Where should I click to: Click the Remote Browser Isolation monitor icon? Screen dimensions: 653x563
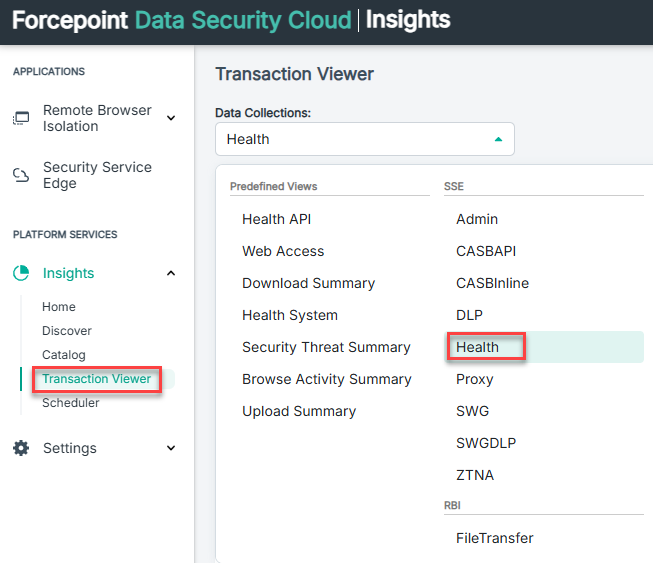pos(21,118)
